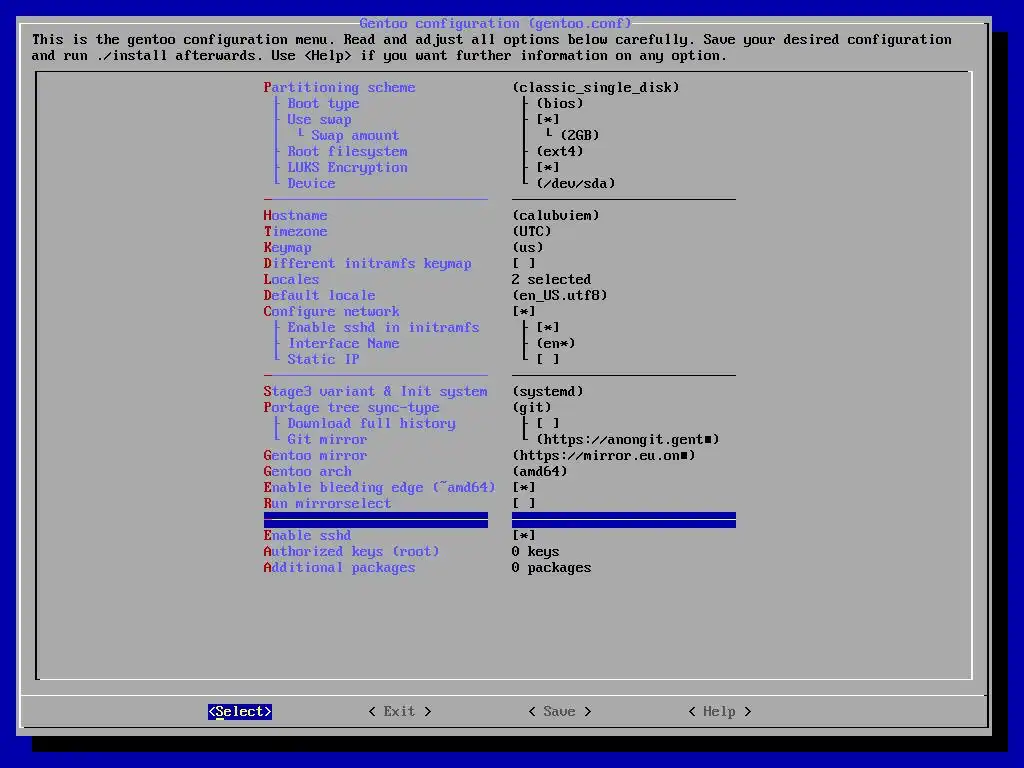The width and height of the screenshot is (1024, 768).
Task: Select the Boot type entry
Action: (x=323, y=103)
